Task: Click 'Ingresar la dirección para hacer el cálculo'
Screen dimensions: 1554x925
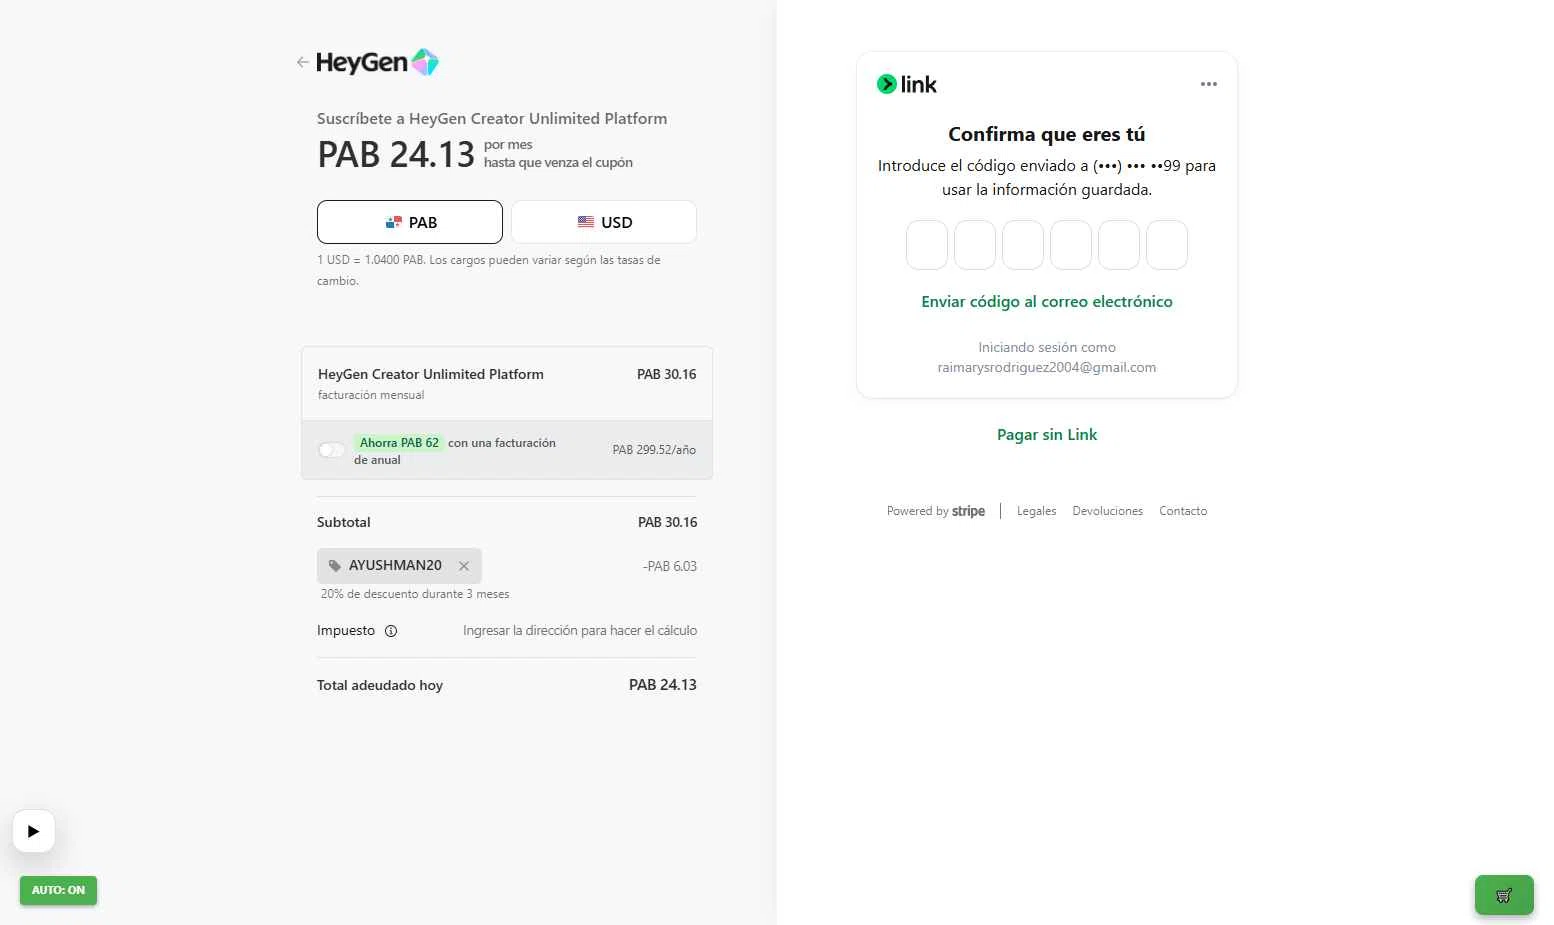Action: pos(580,631)
